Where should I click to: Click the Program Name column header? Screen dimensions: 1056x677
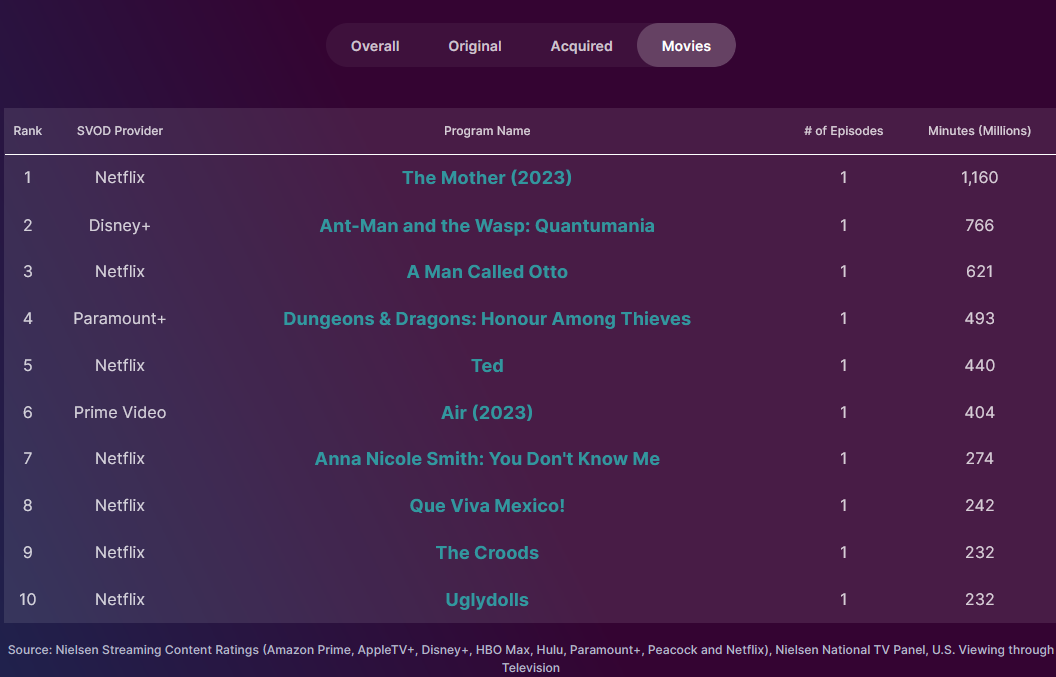coord(487,131)
